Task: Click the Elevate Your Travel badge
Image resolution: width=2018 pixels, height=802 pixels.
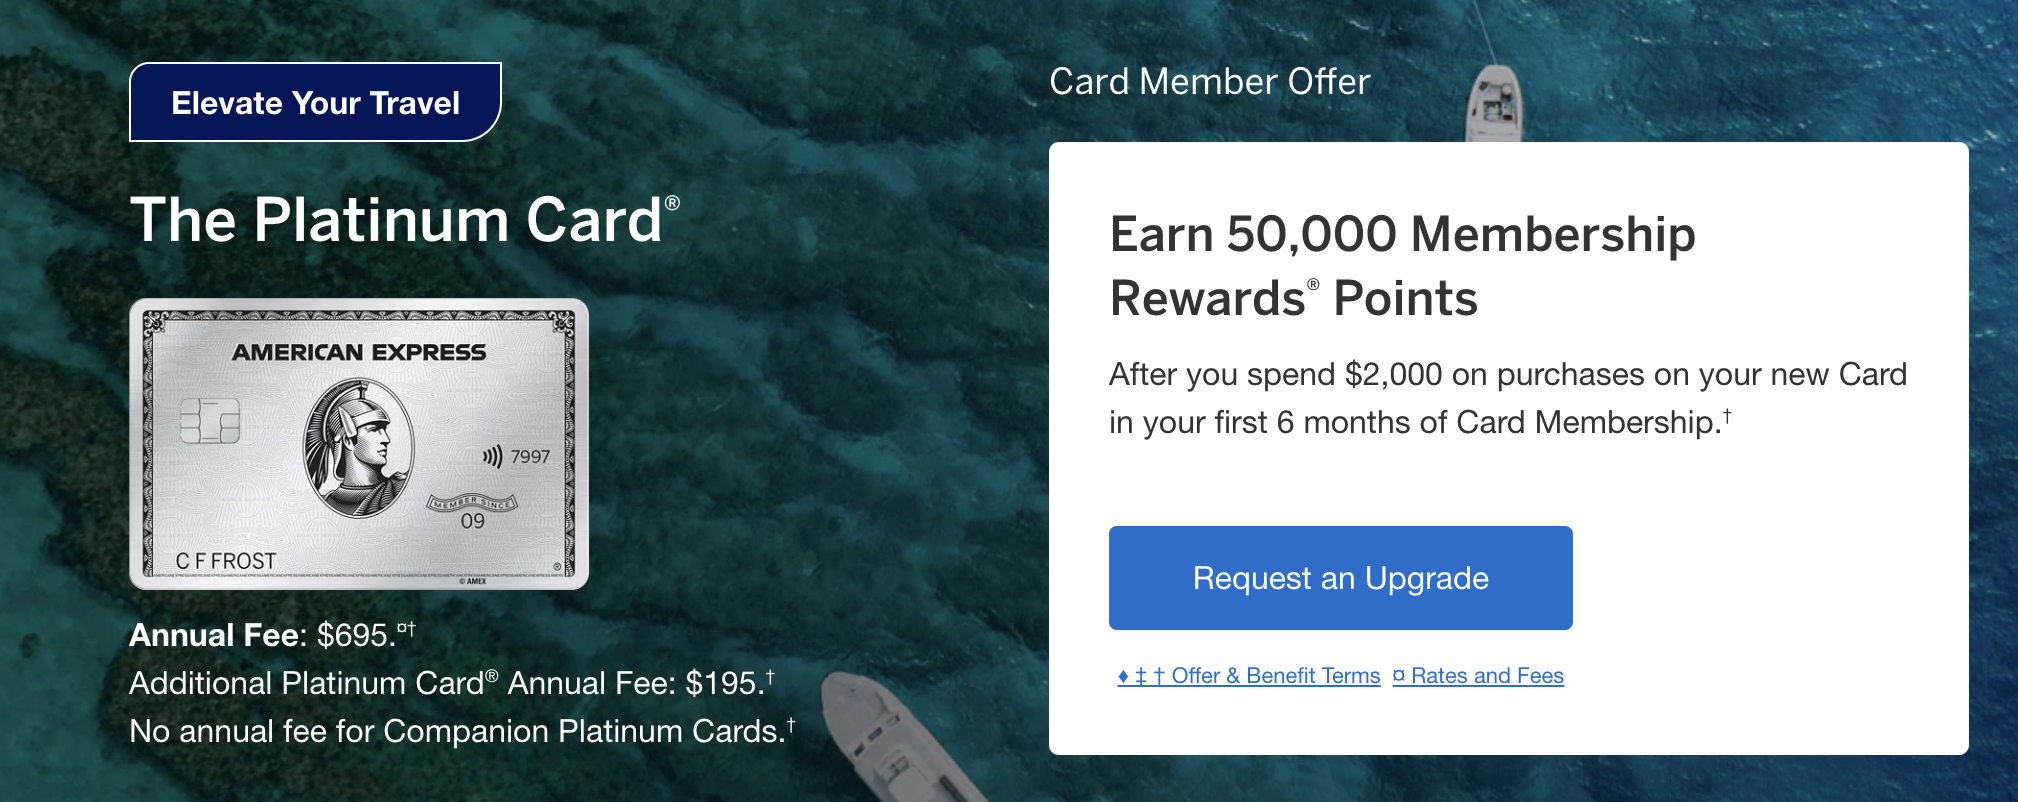Action: (315, 103)
